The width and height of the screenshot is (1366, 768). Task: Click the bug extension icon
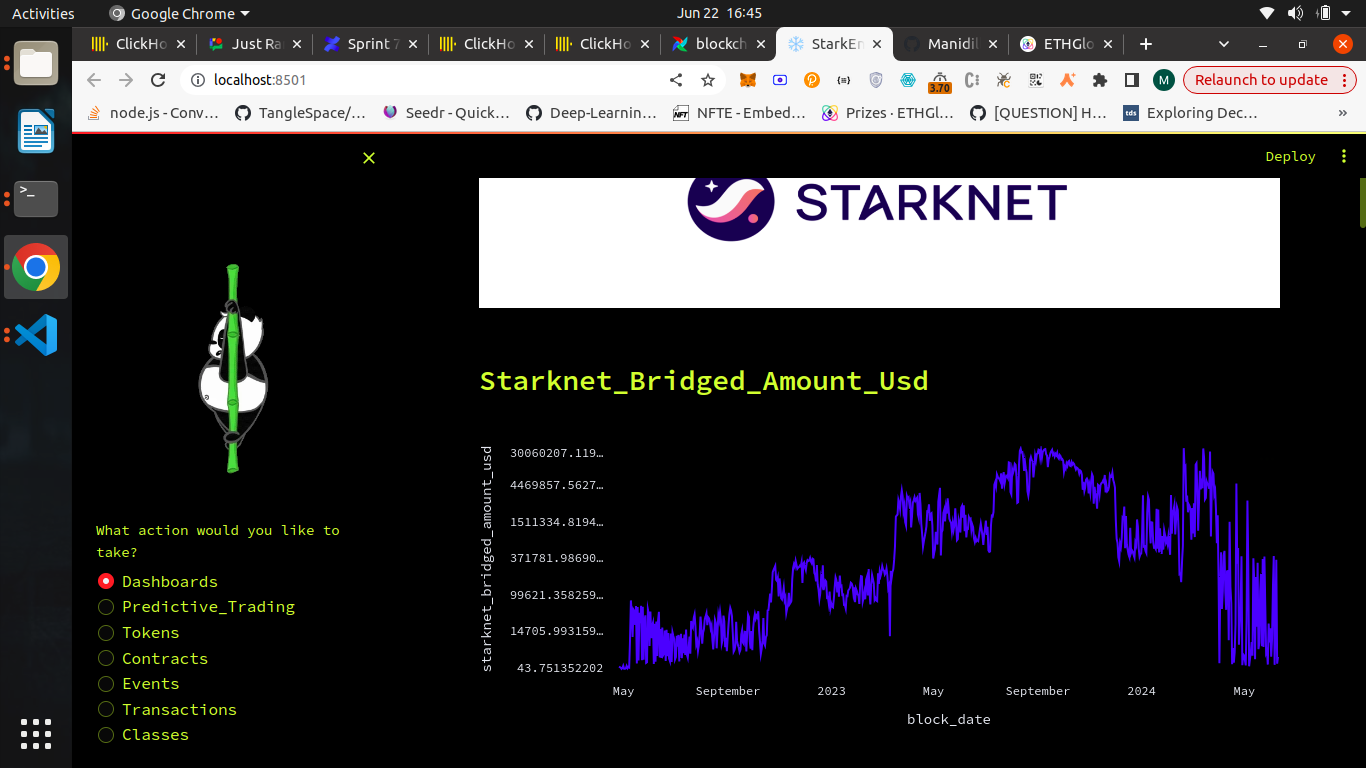tap(1003, 80)
